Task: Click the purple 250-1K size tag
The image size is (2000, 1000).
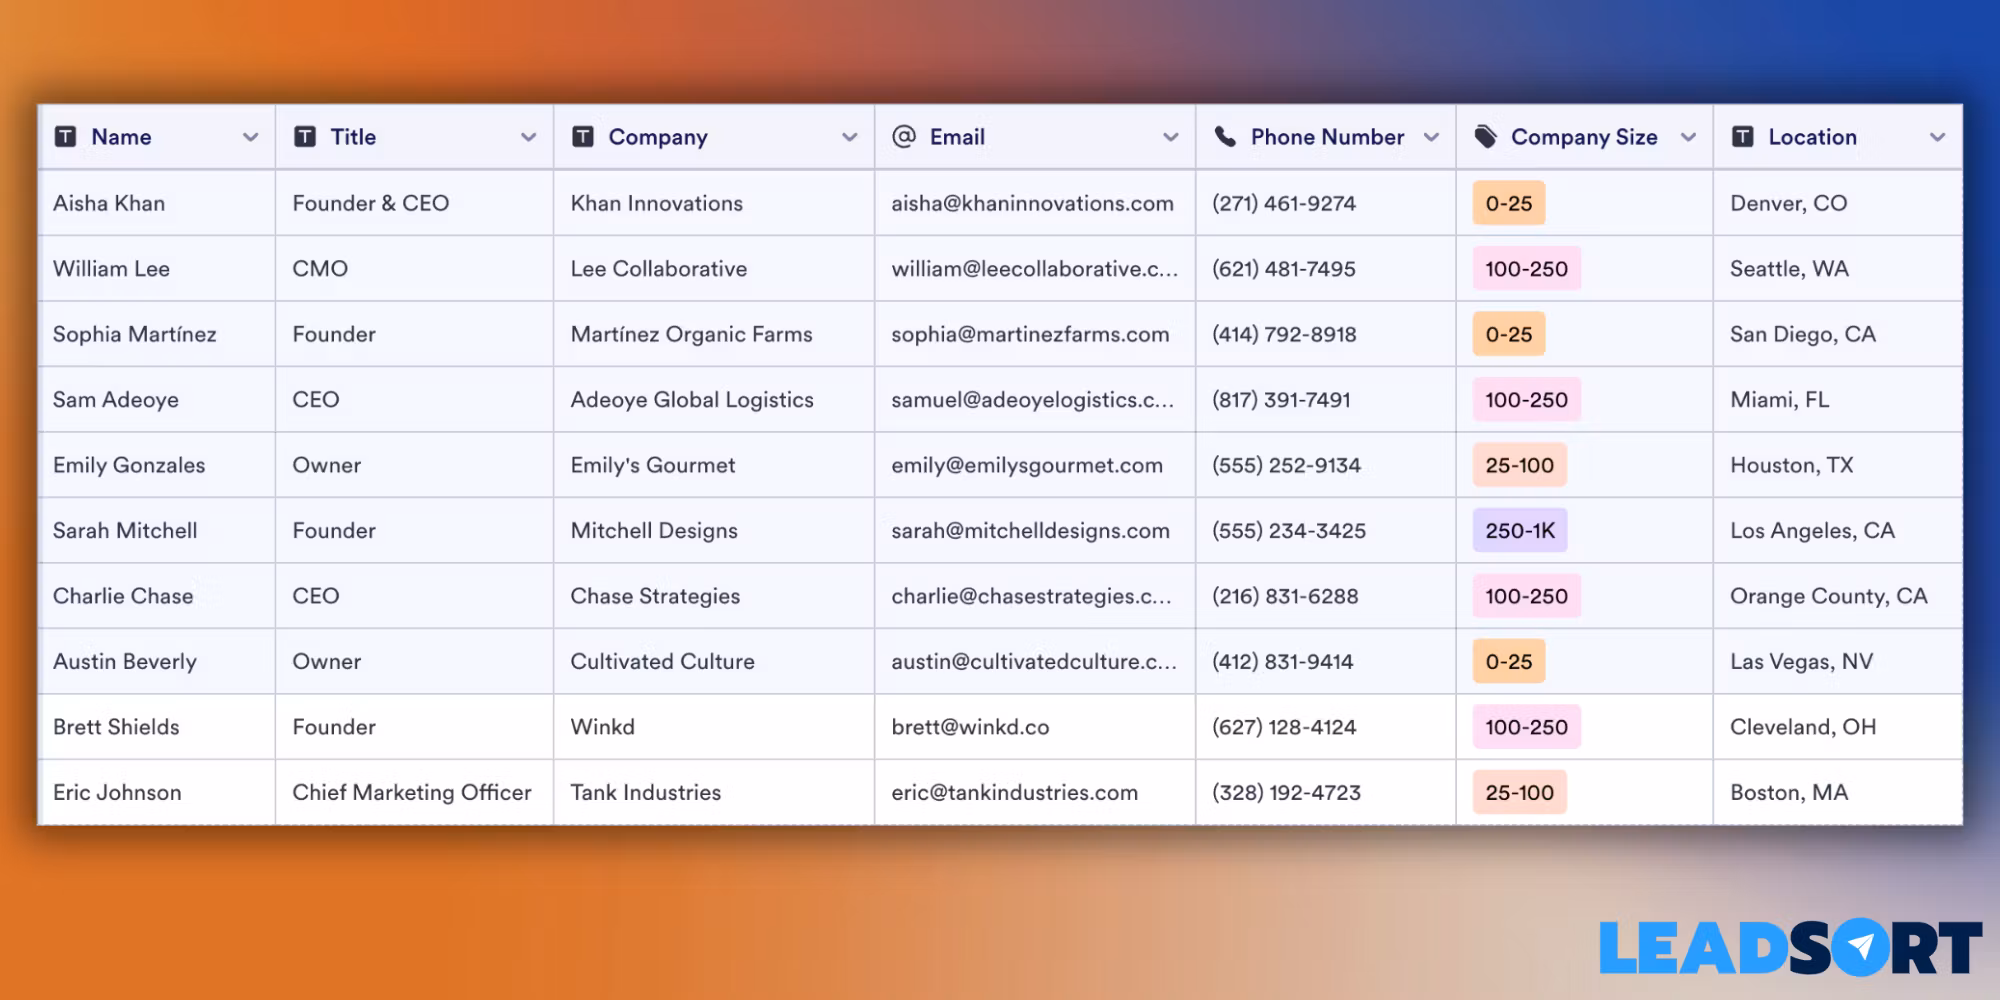Action: [x=1519, y=531]
